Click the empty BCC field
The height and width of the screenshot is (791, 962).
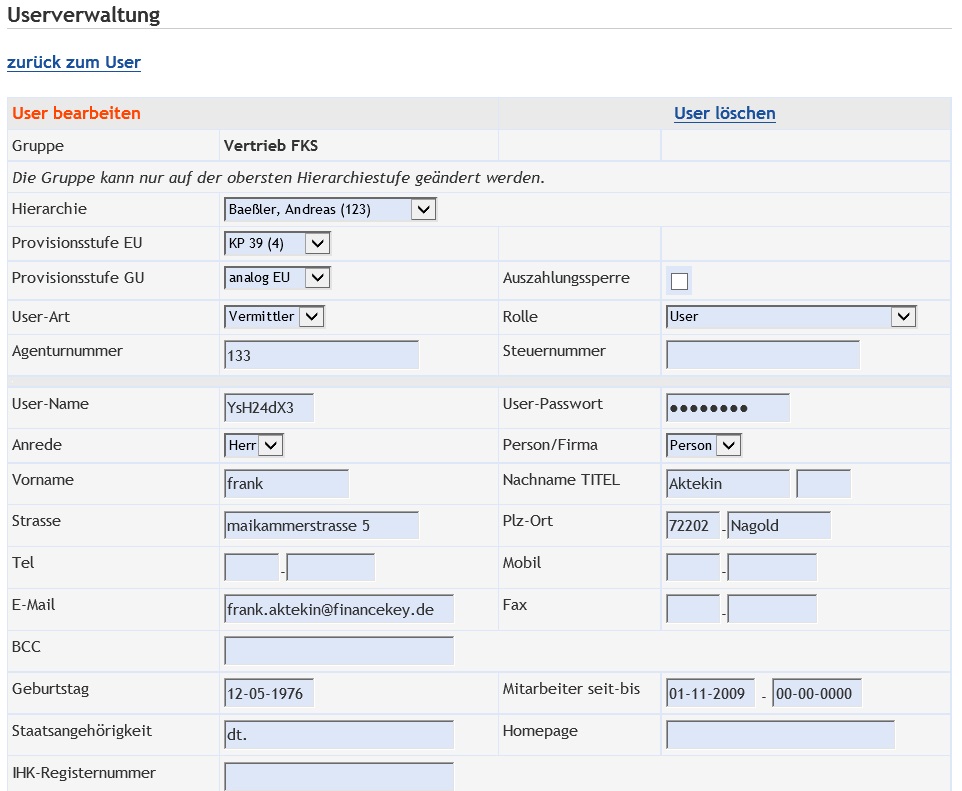click(x=339, y=651)
